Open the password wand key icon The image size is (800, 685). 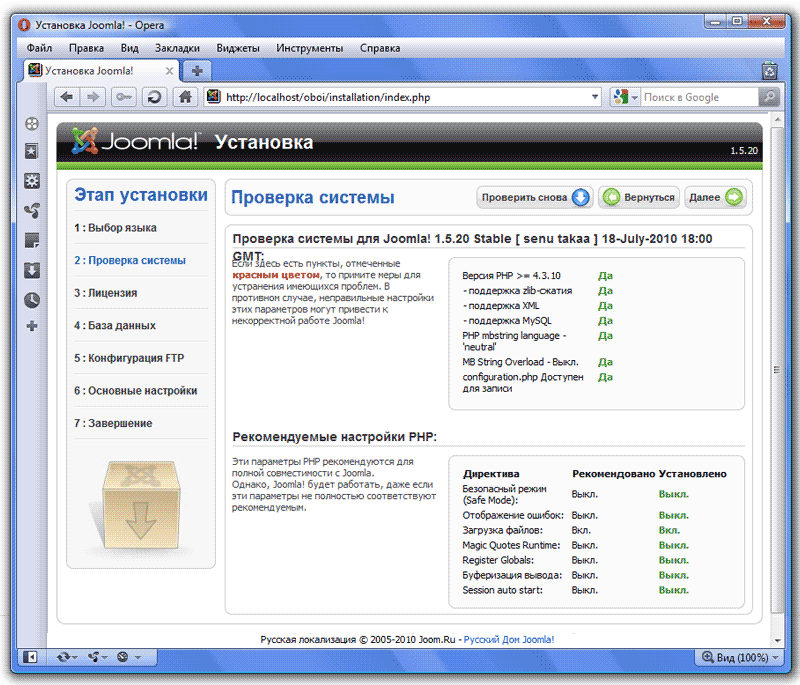124,97
